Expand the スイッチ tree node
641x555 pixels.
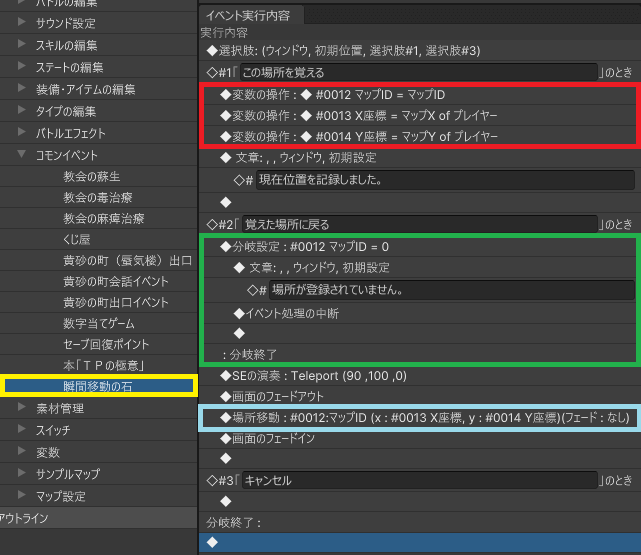click(22, 430)
